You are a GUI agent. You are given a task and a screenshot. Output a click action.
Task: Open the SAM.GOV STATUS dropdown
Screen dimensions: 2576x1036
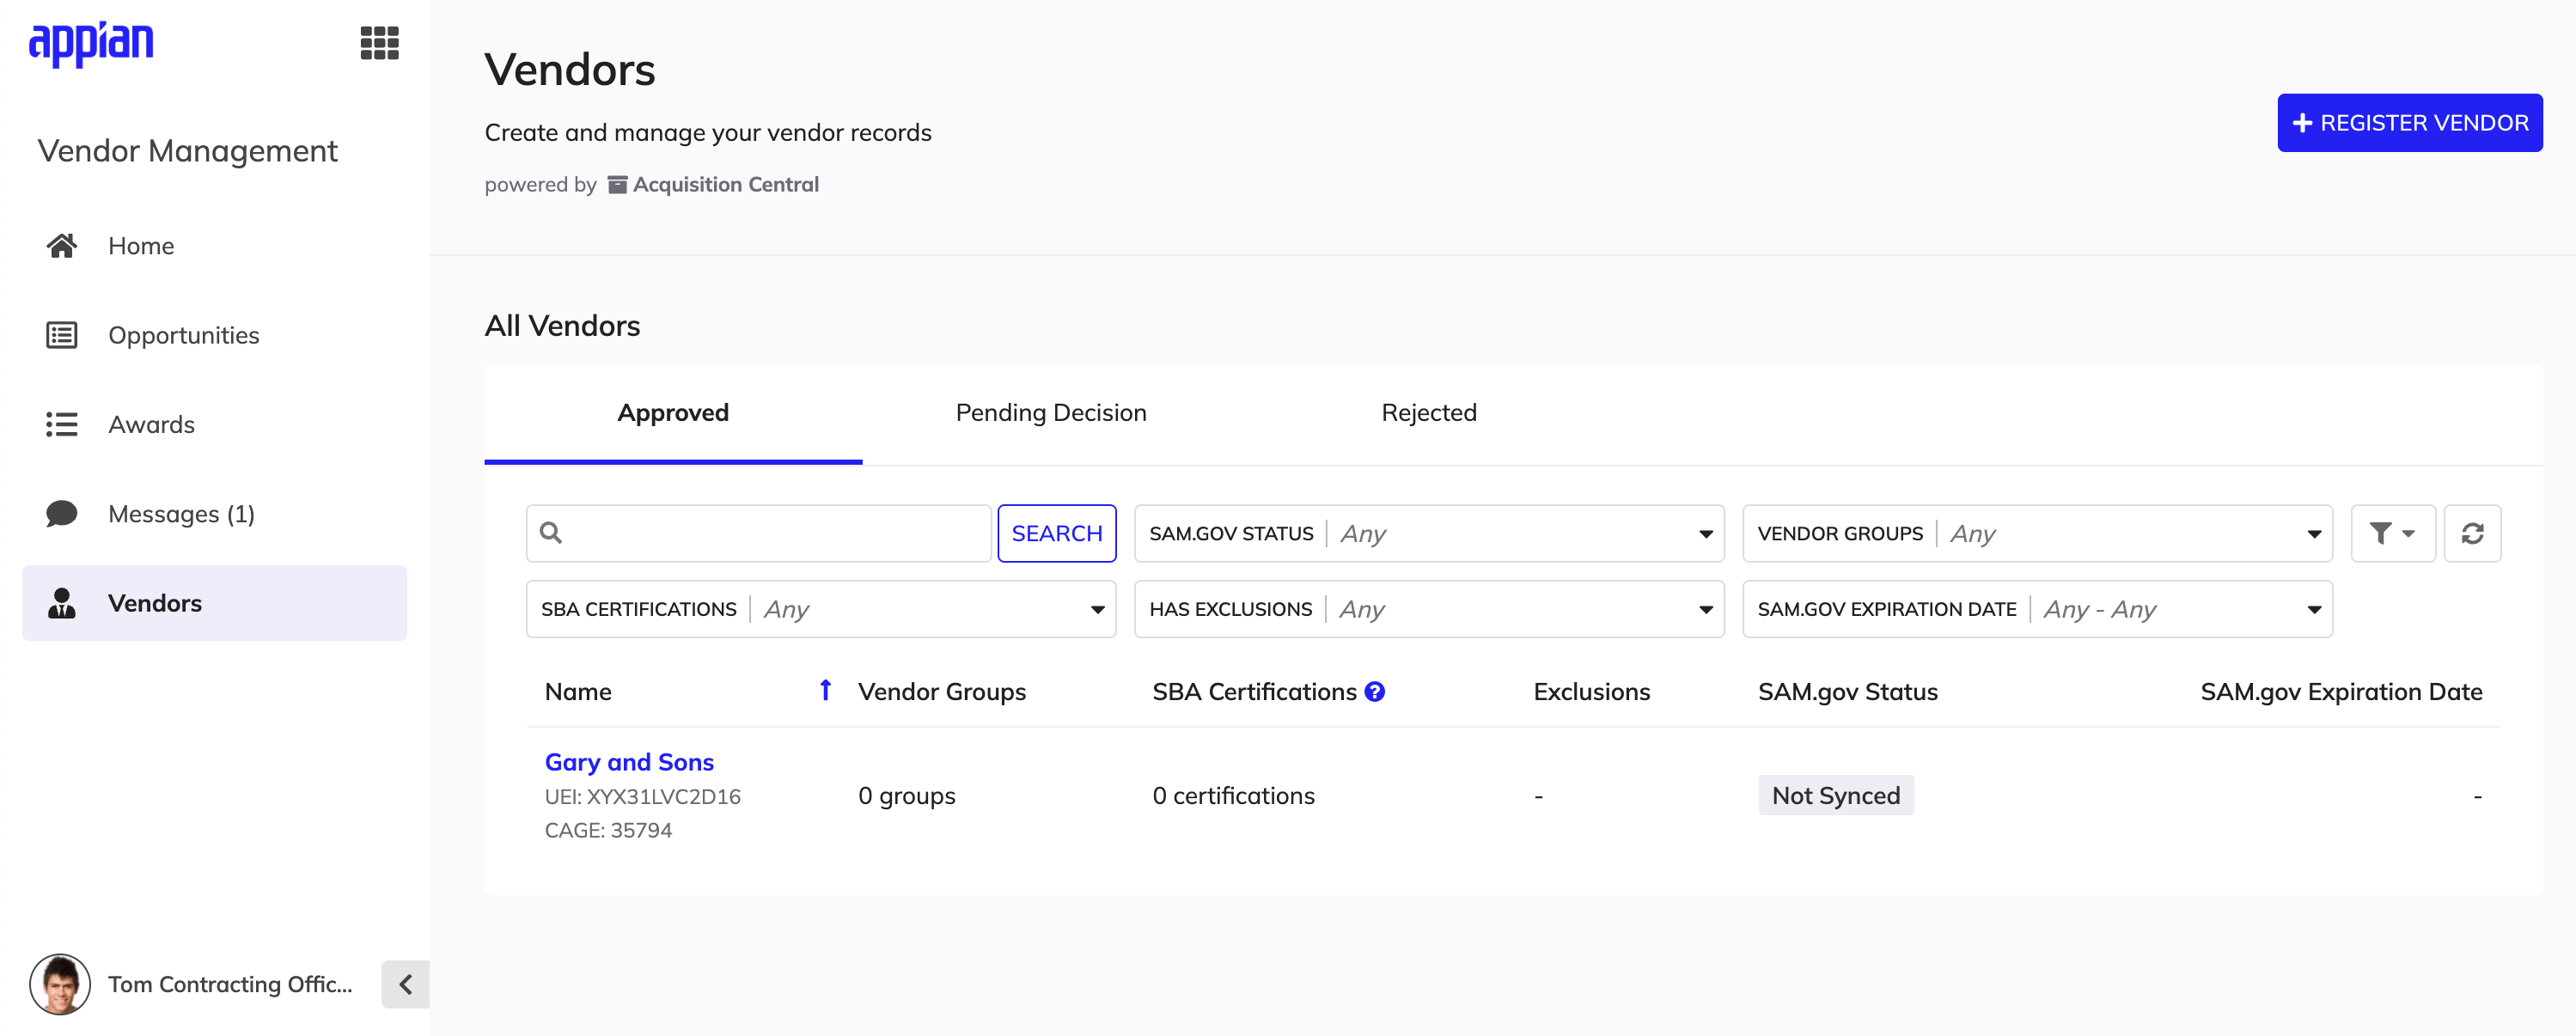(x=1428, y=534)
